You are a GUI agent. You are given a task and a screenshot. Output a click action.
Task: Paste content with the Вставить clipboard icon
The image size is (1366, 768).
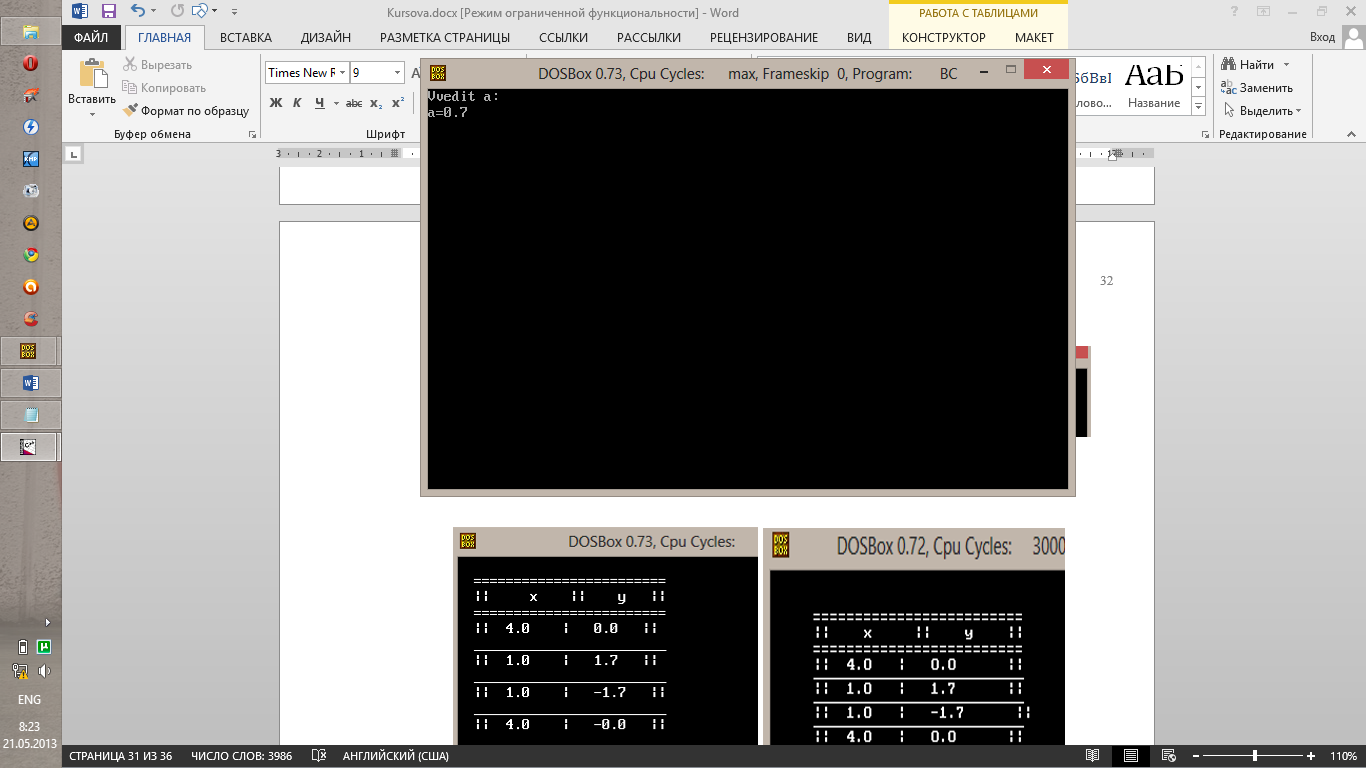(x=92, y=74)
